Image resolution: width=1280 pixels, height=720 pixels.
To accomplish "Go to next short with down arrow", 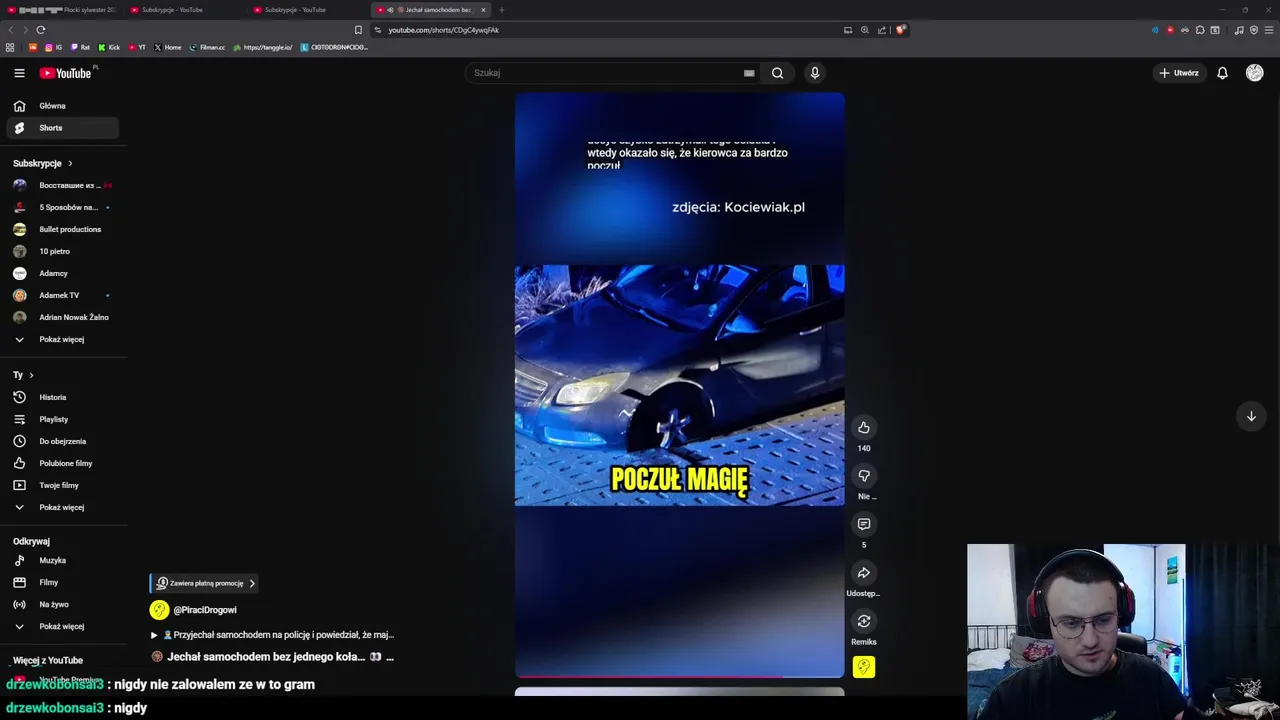I will pos(1251,416).
